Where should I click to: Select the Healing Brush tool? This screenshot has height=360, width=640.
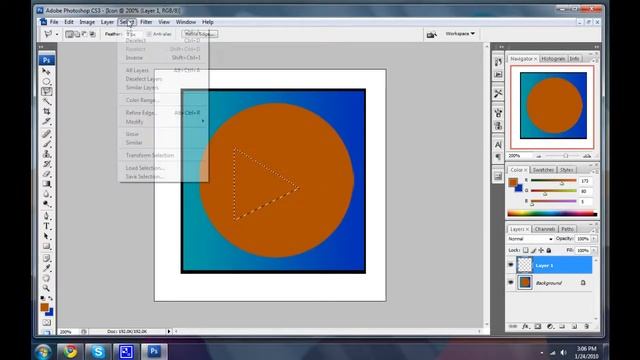(x=47, y=134)
